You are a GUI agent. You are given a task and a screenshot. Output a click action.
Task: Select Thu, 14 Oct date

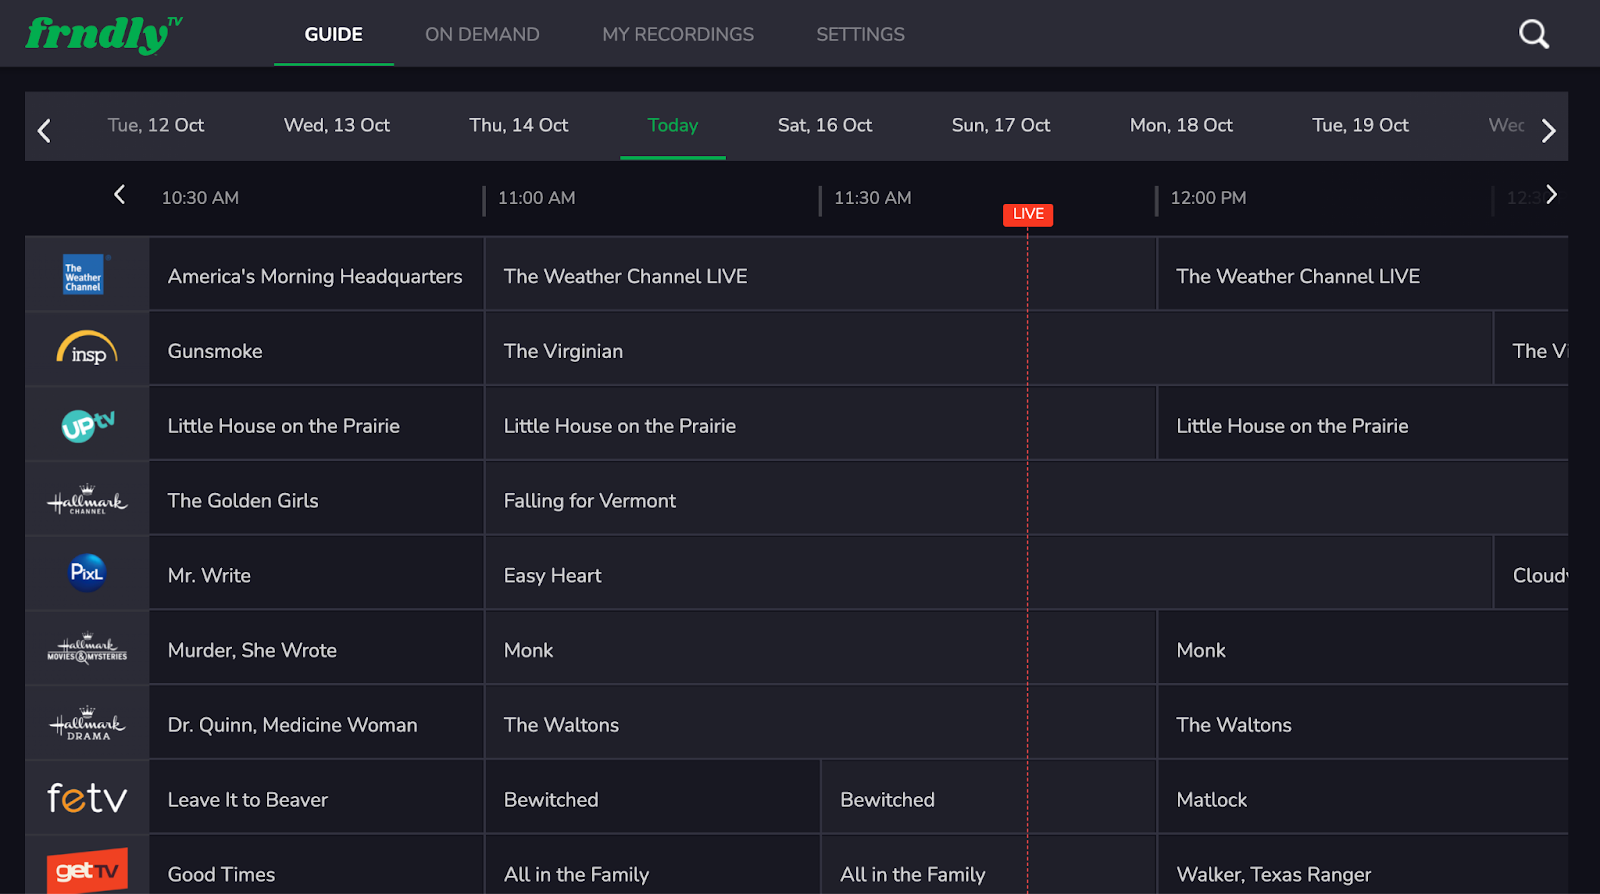pos(519,125)
